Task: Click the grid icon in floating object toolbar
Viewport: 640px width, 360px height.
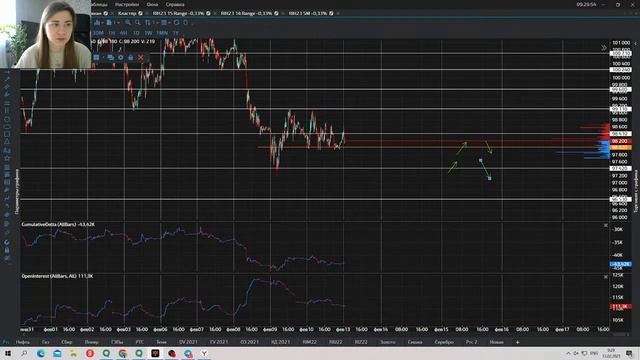Action: tap(97, 58)
